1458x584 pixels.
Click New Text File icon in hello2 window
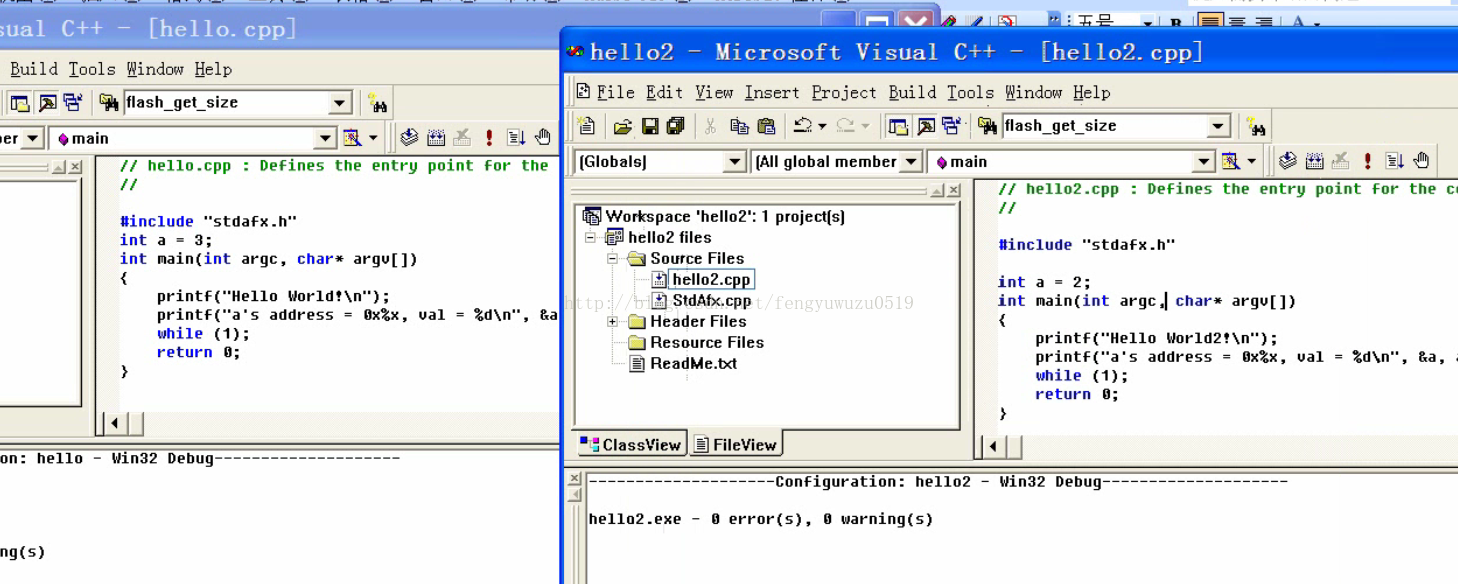click(587, 126)
